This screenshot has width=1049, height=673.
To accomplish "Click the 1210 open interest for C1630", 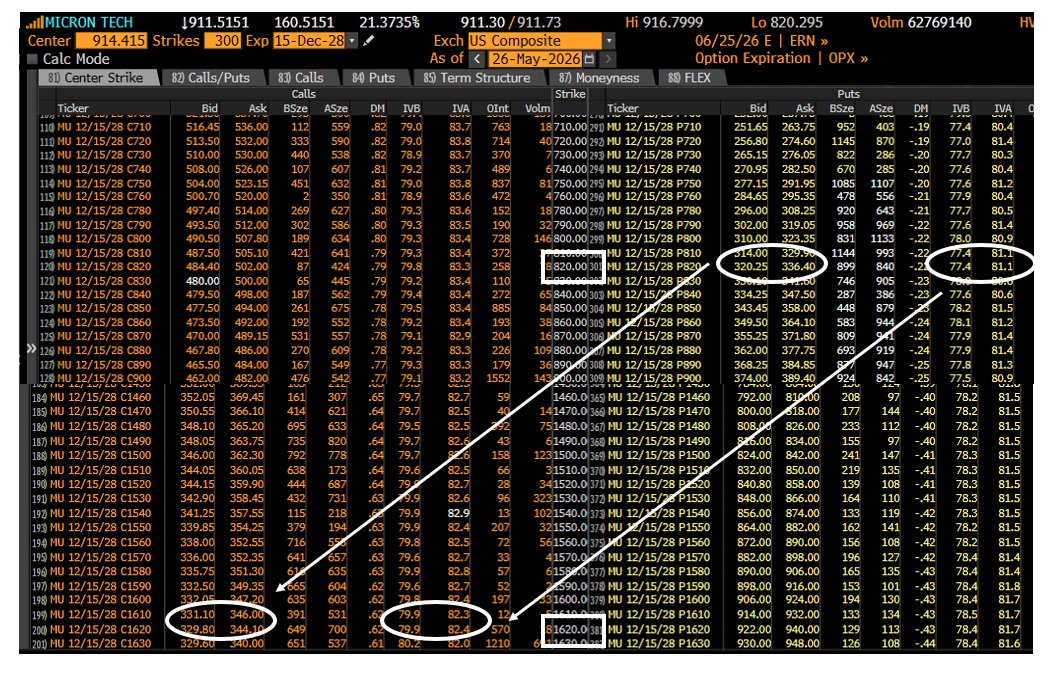I will tap(498, 644).
